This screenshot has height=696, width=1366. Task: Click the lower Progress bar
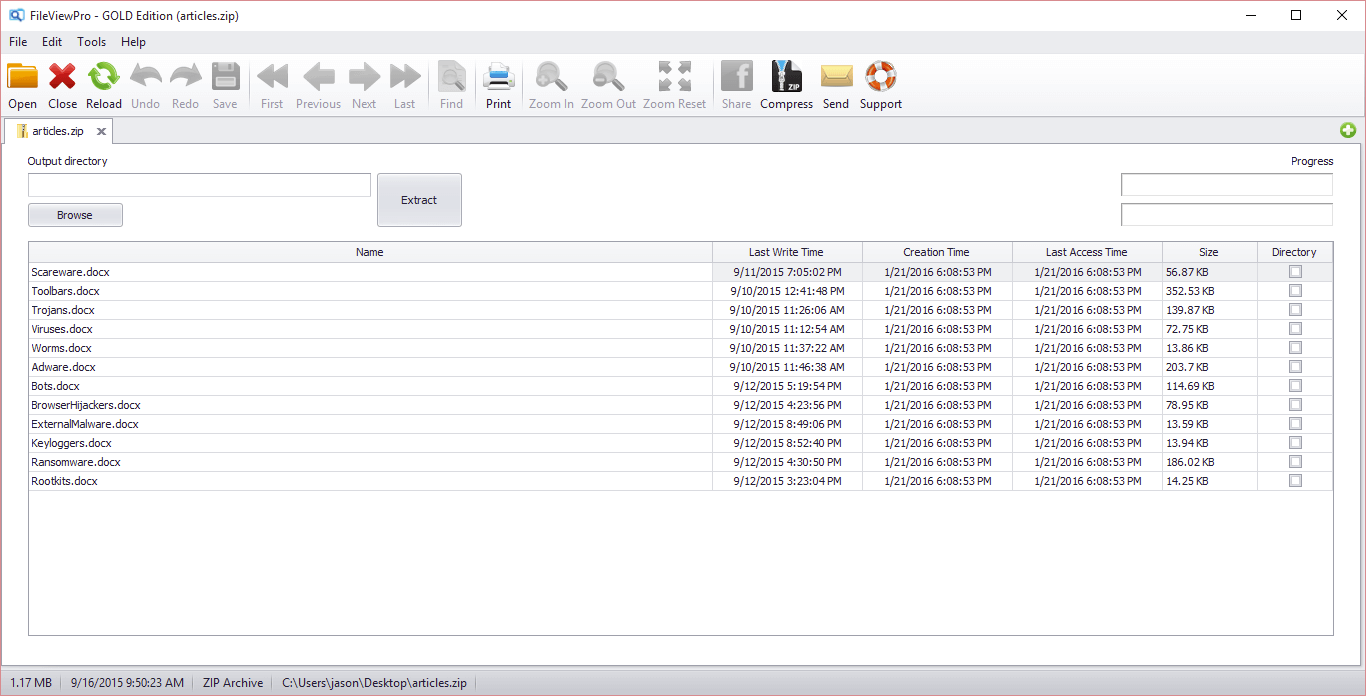pyautogui.click(x=1227, y=215)
